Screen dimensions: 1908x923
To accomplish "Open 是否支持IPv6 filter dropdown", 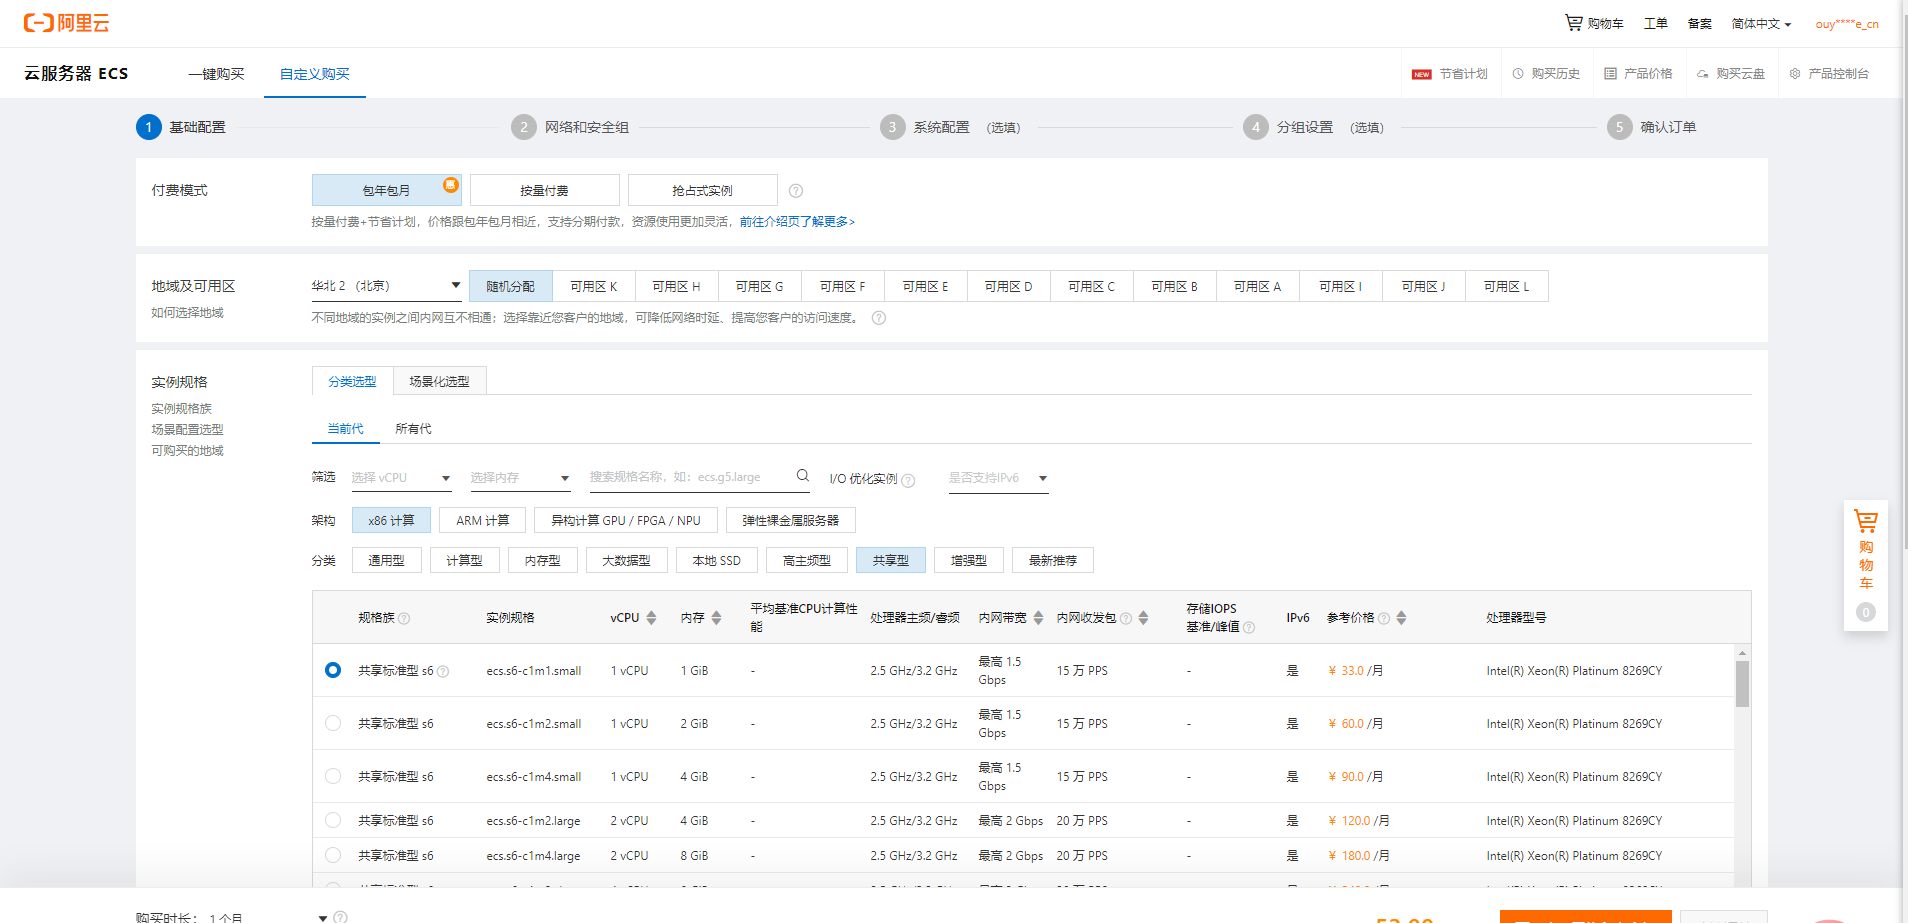I will (x=998, y=478).
